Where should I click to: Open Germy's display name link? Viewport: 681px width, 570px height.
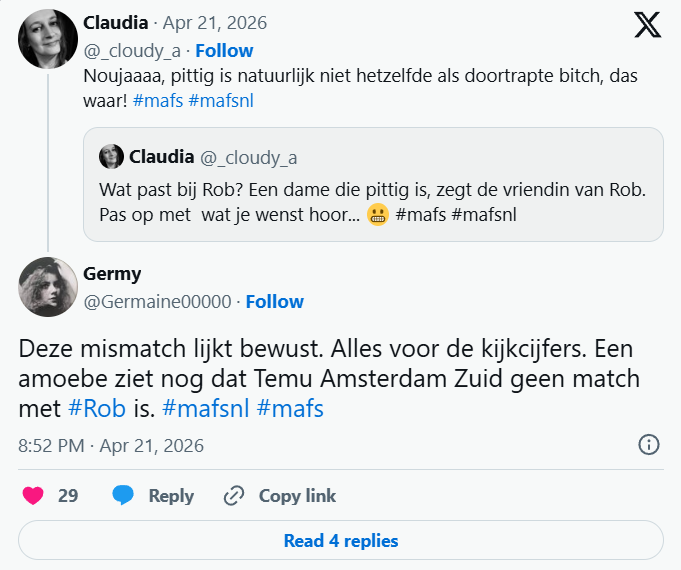[113, 274]
